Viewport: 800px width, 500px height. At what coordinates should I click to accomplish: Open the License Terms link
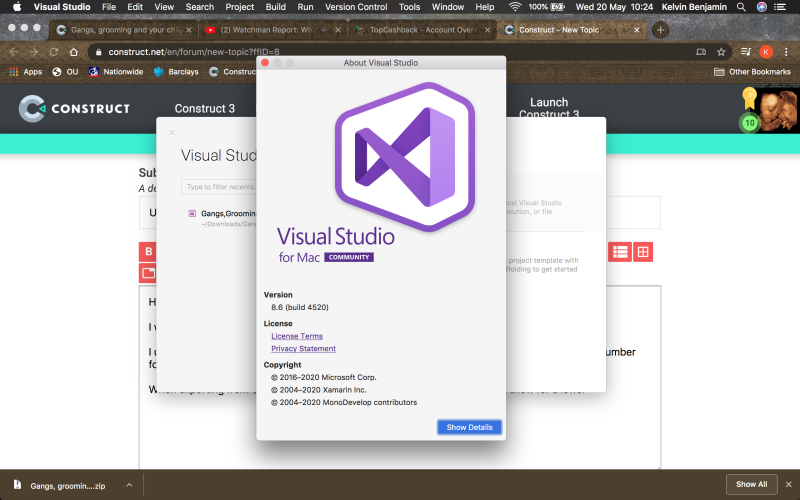(297, 336)
